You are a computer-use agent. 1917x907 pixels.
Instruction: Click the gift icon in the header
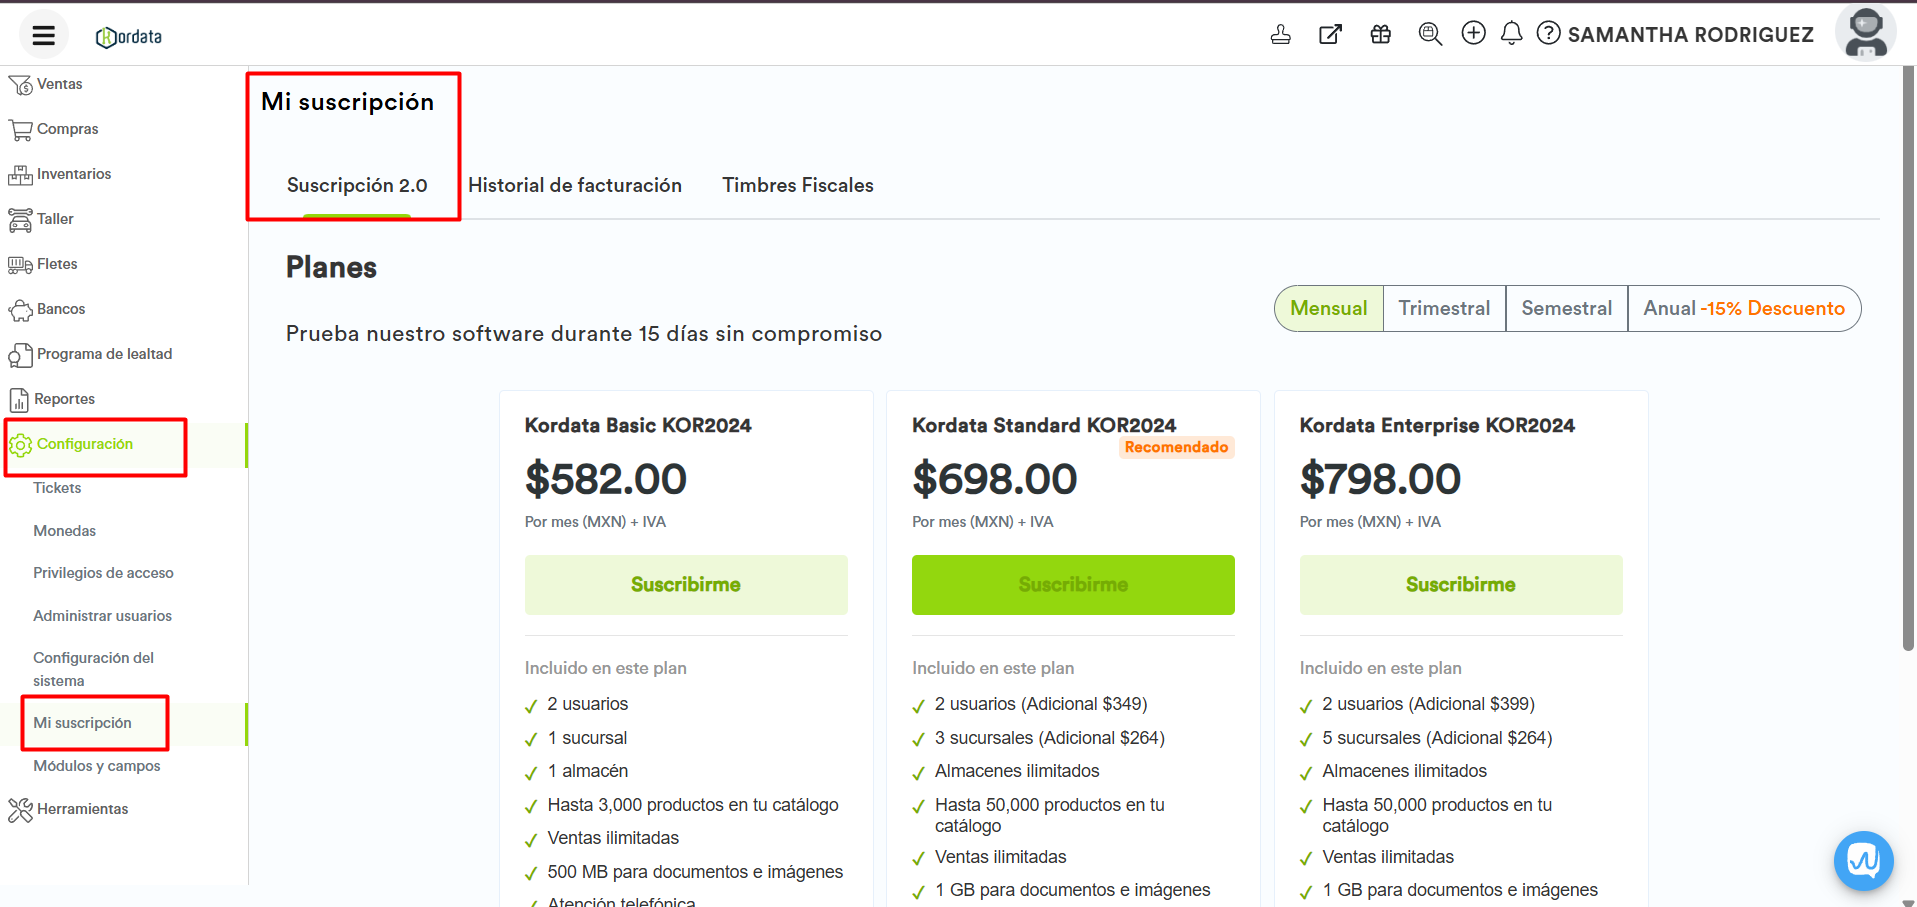1381,35
